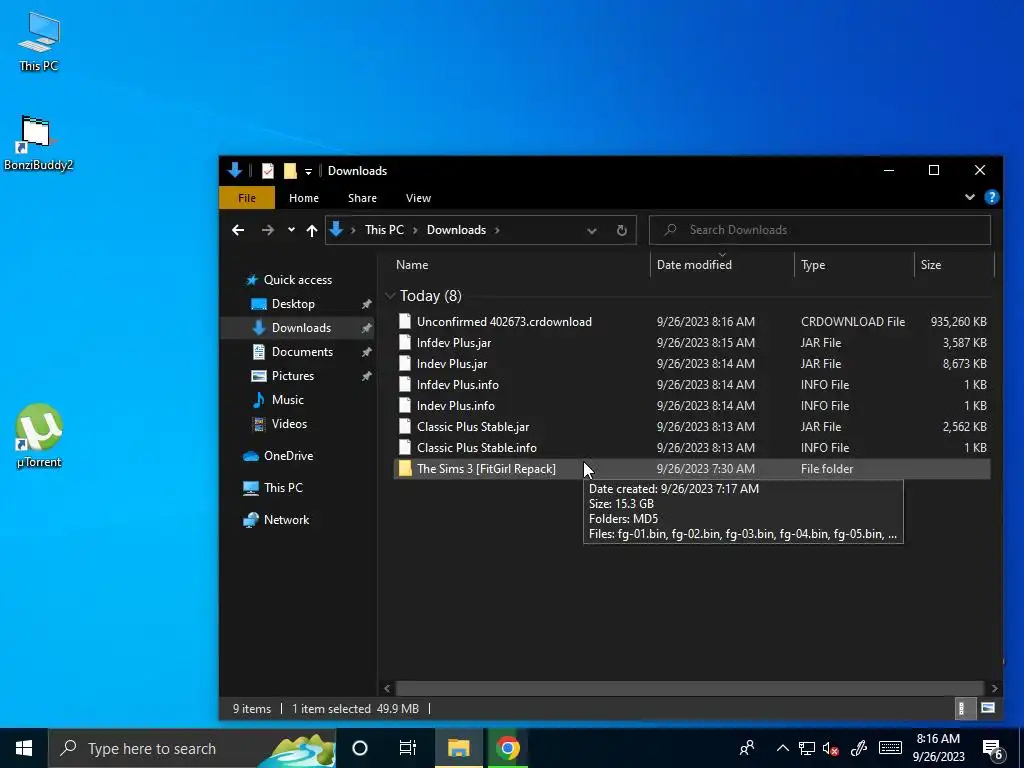Select Indev Plus.jar file
This screenshot has height=768, width=1024.
point(692,363)
